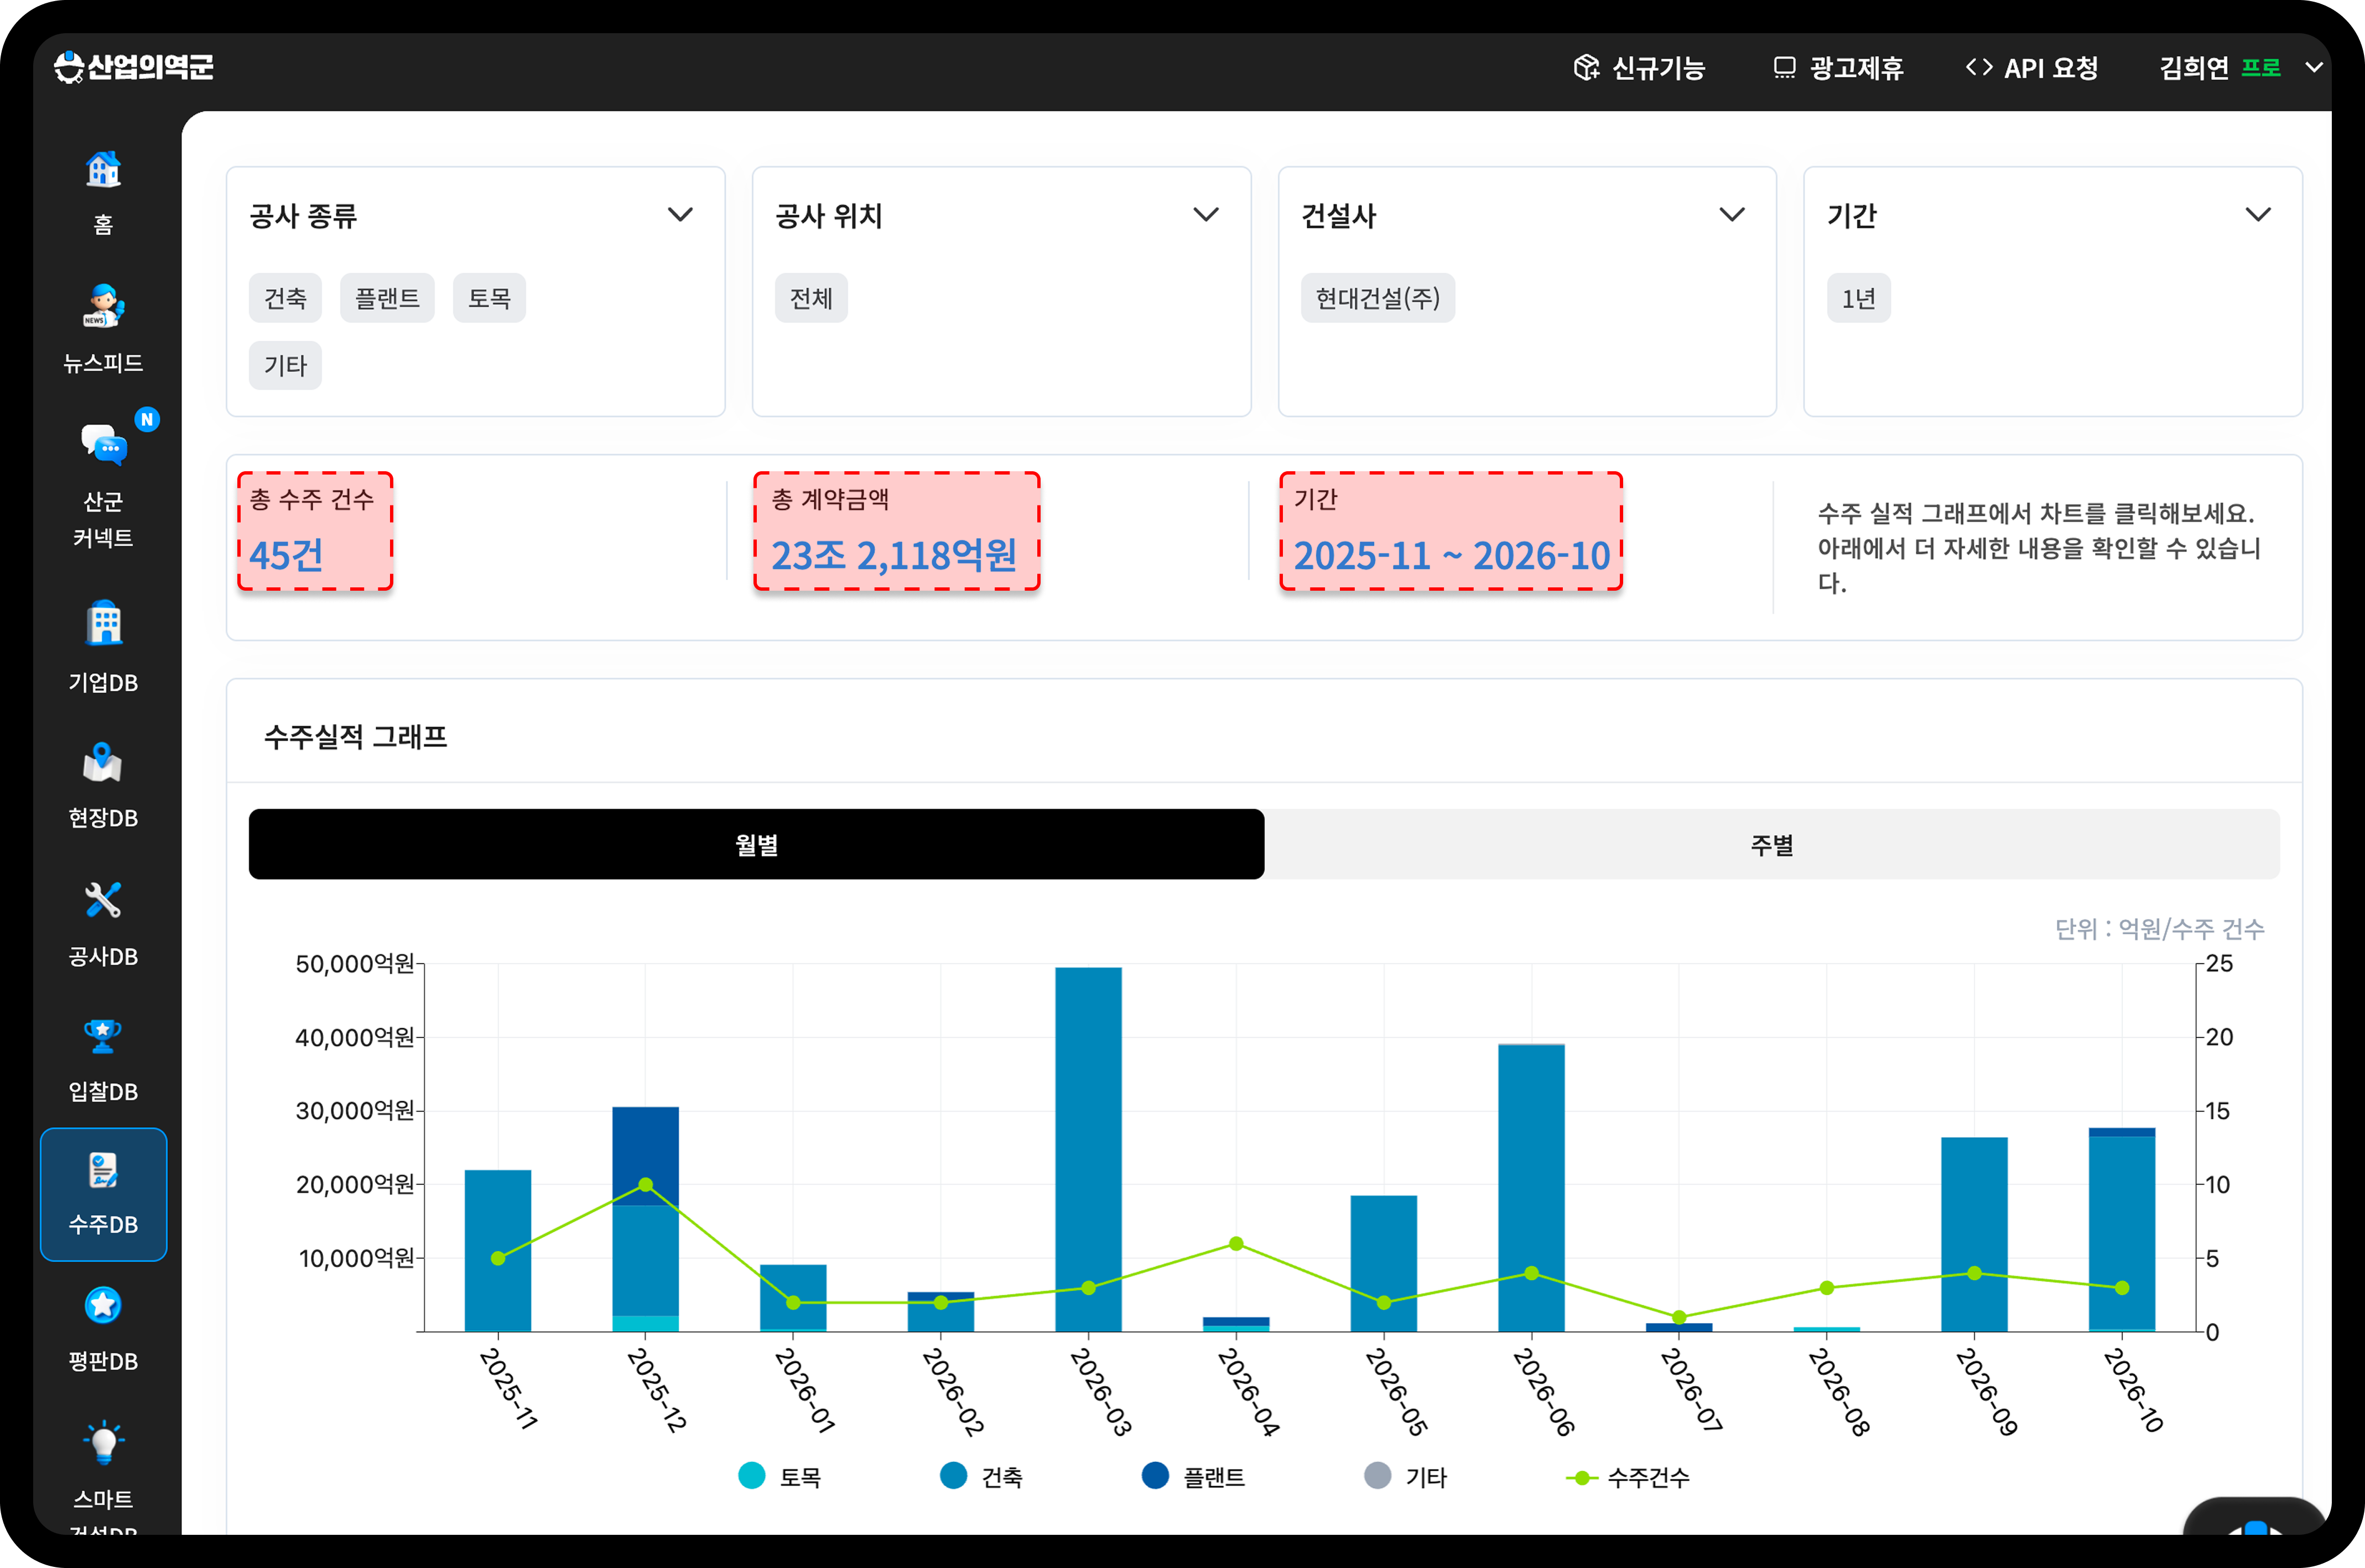2365x1568 pixels.
Task: Select the 월별 tab
Action: [x=756, y=845]
